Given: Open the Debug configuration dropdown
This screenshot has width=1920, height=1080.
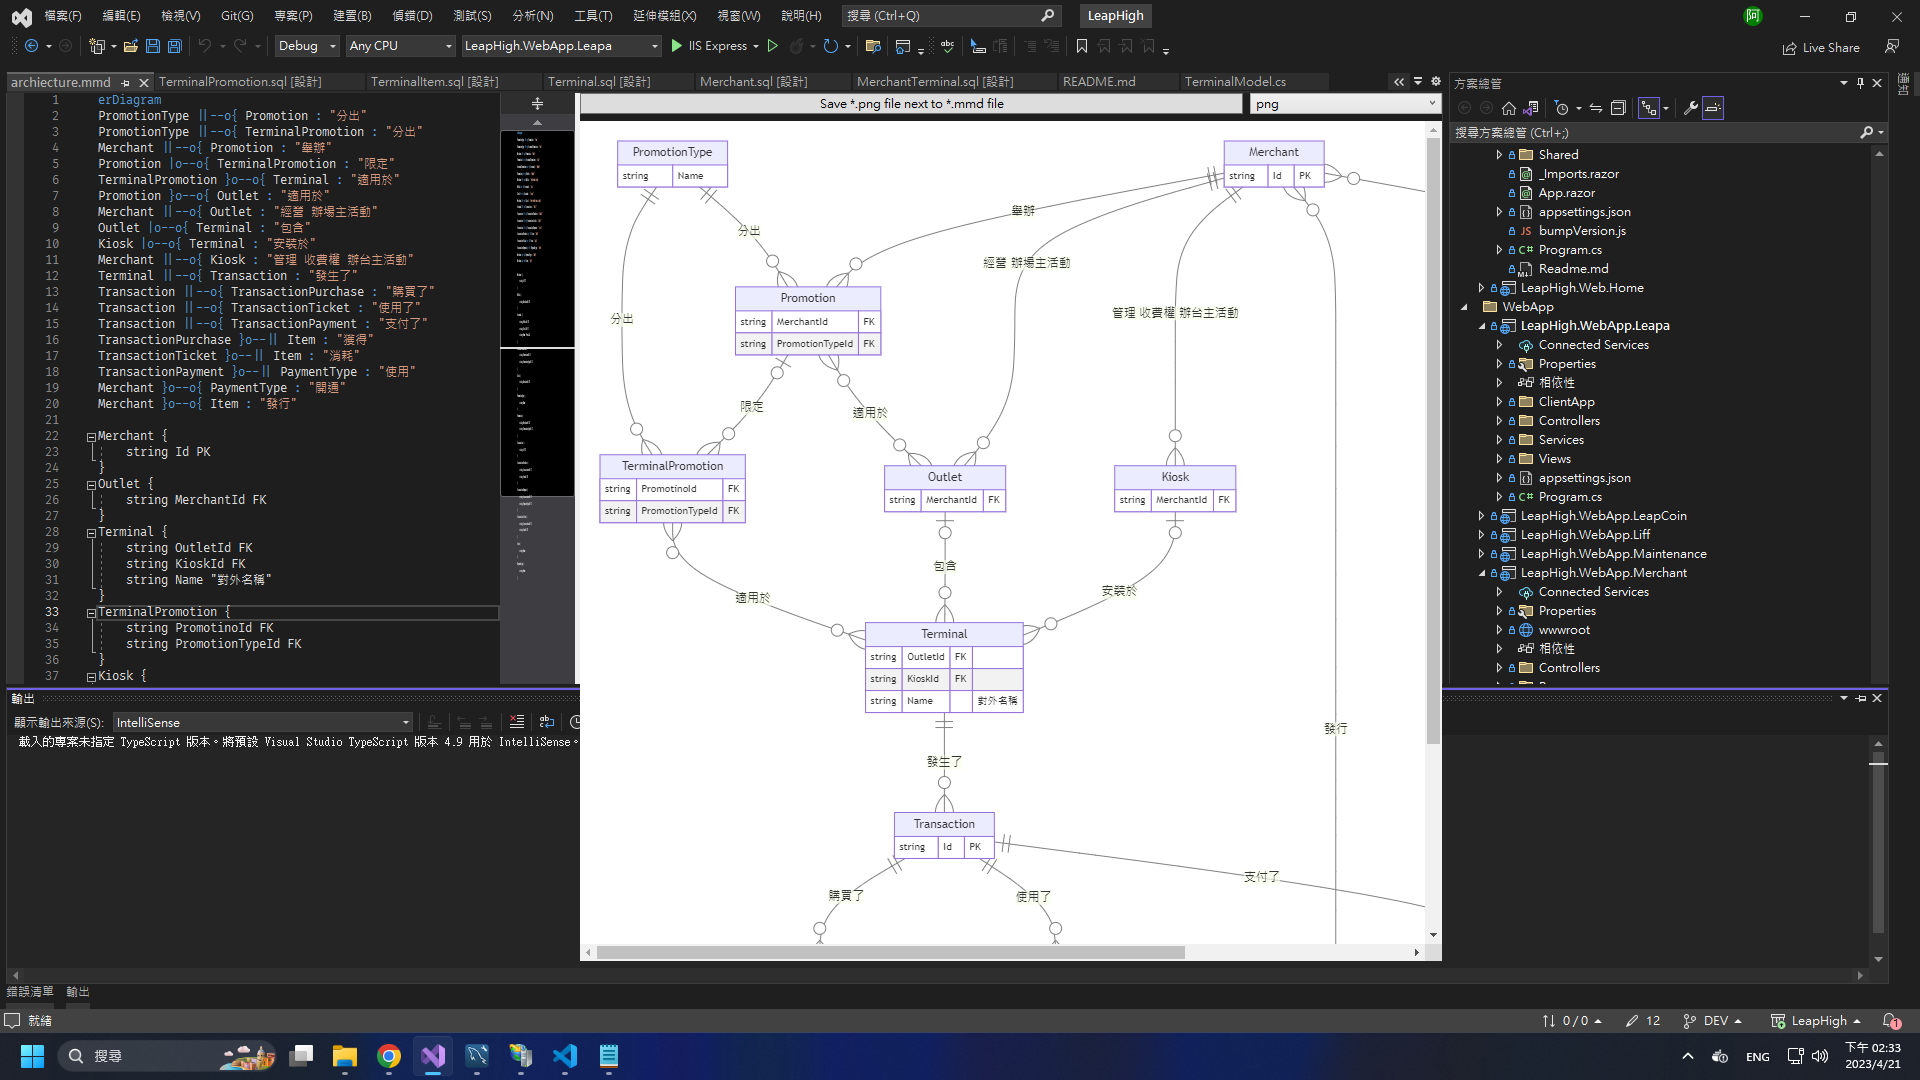Looking at the screenshot, I should [307, 46].
